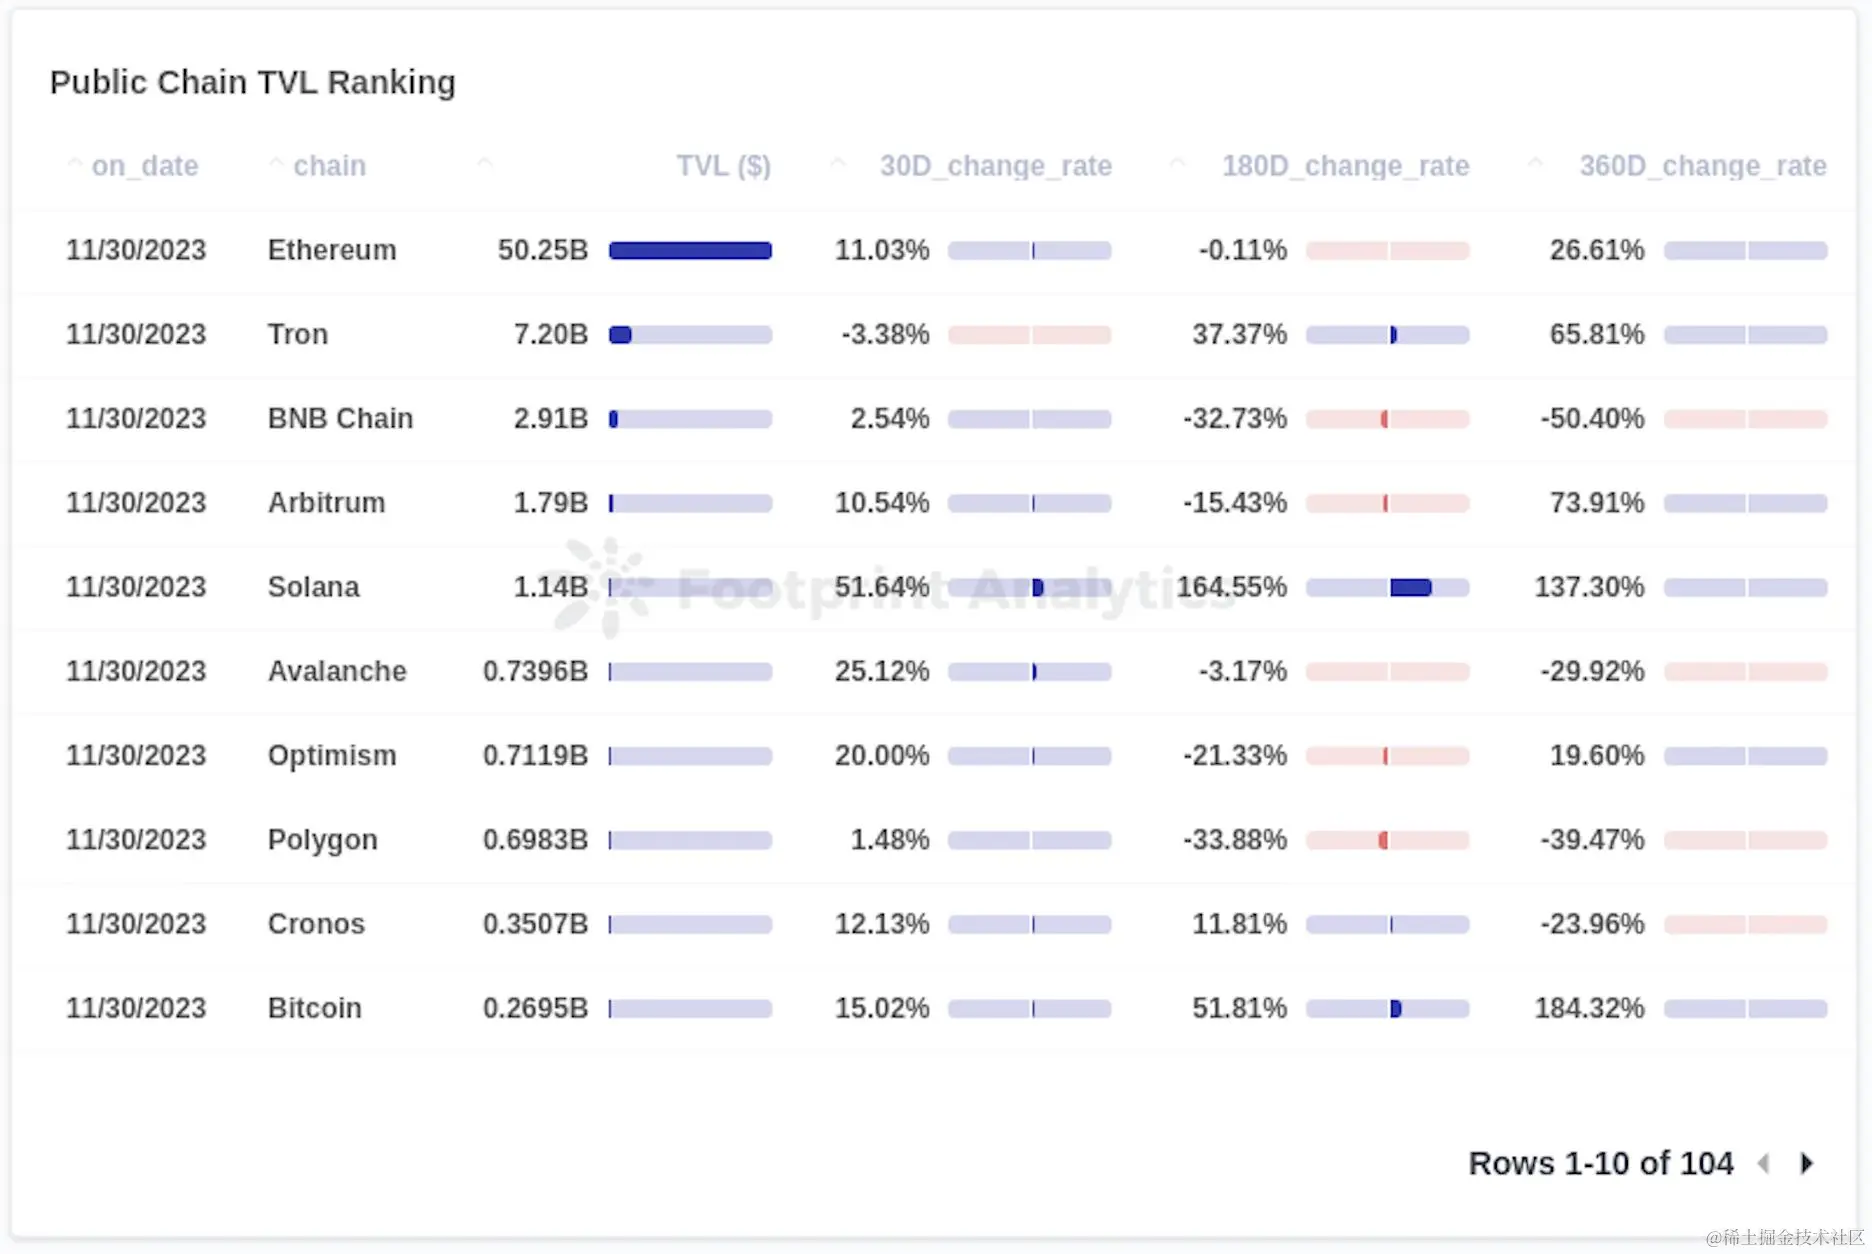The image size is (1872, 1254).
Task: Click the 137.30% 360D change value
Action: [1590, 587]
